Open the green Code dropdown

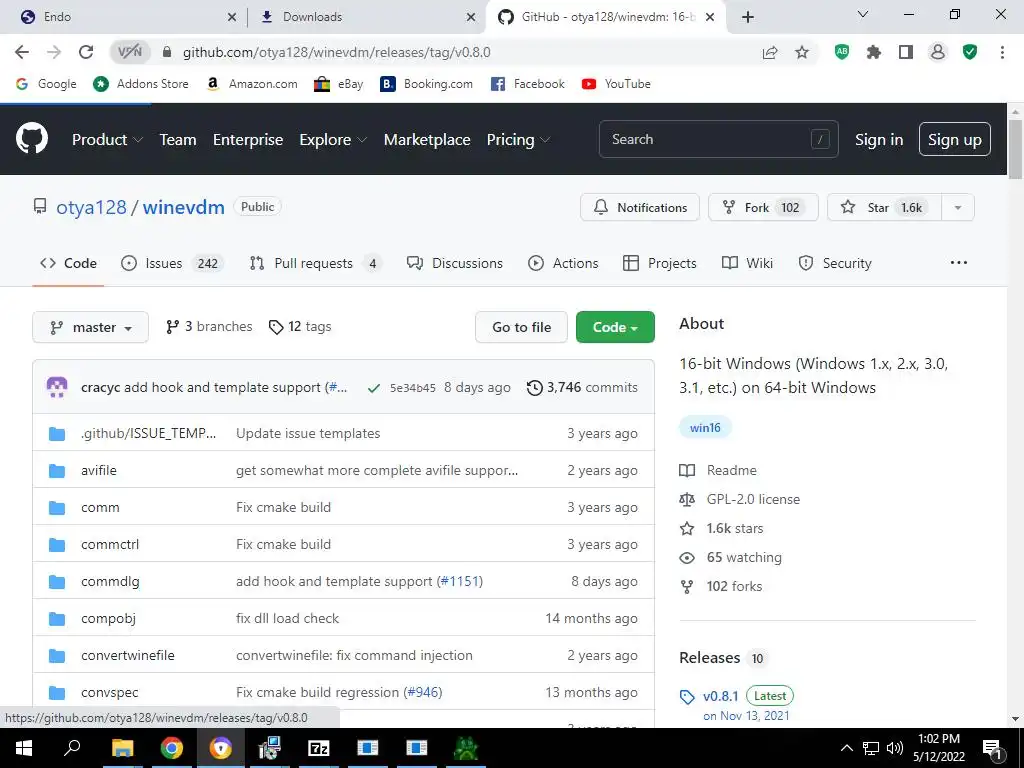pyautogui.click(x=615, y=327)
